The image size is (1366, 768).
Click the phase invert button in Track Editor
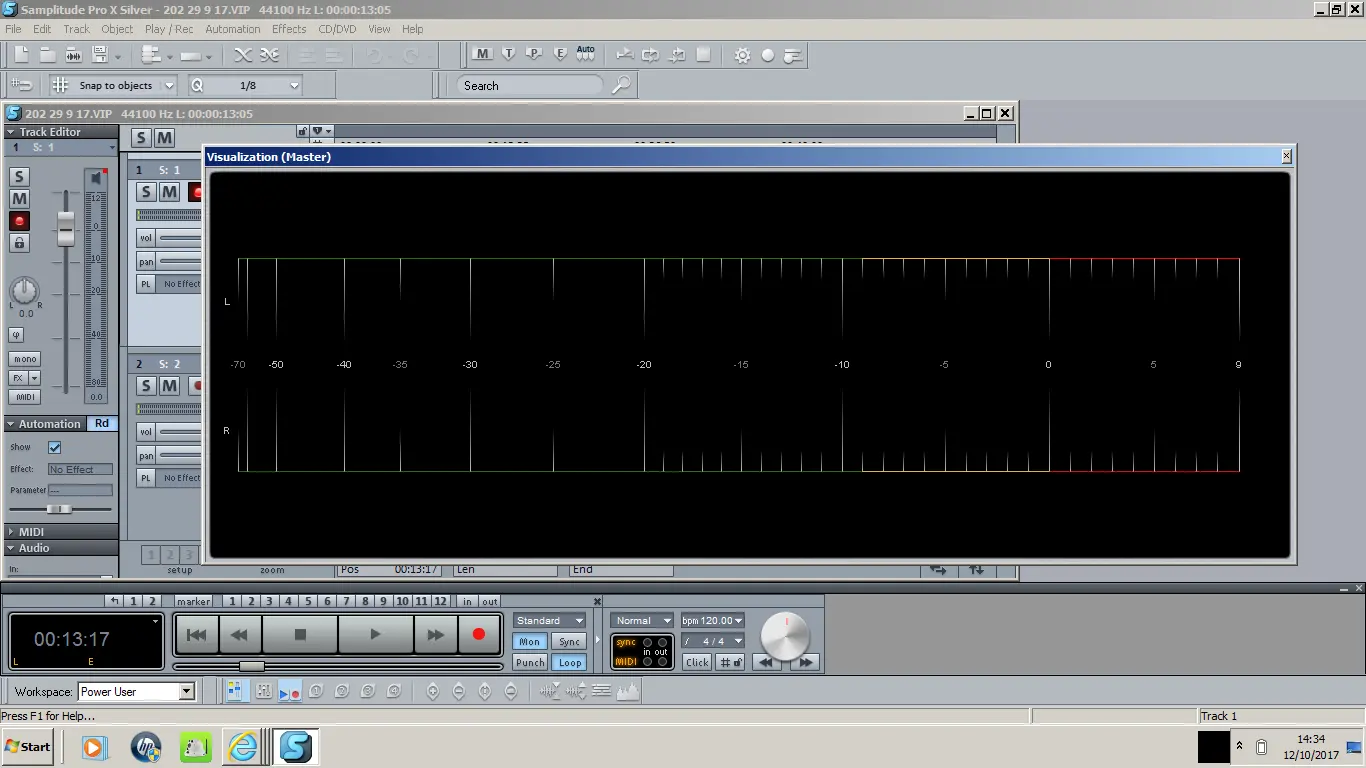pyautogui.click(x=17, y=335)
